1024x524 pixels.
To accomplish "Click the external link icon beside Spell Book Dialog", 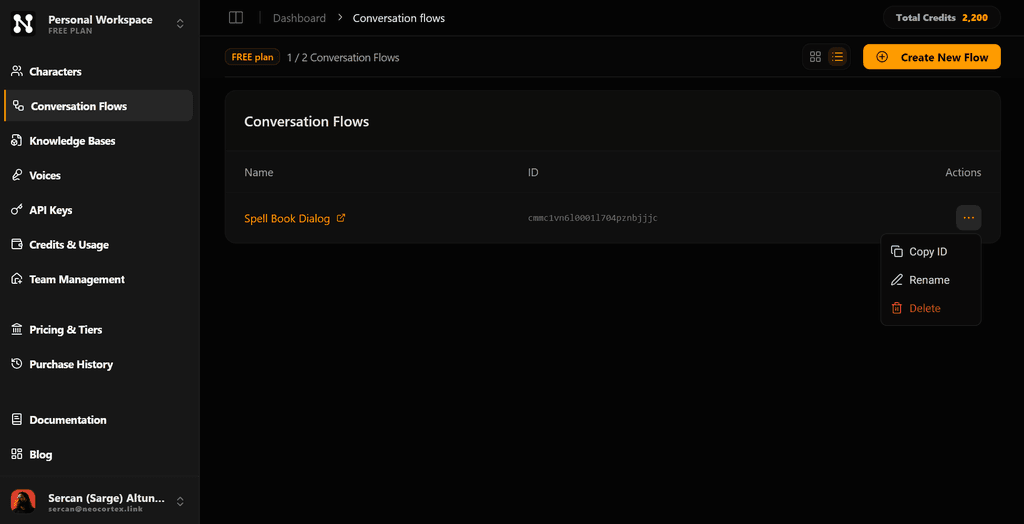I will [341, 218].
